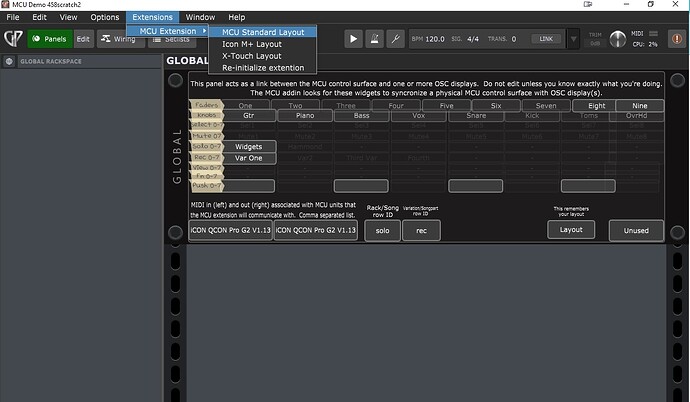Click the empty Push 0-7 widget under Toms
The image size is (690, 402).
click(588, 186)
